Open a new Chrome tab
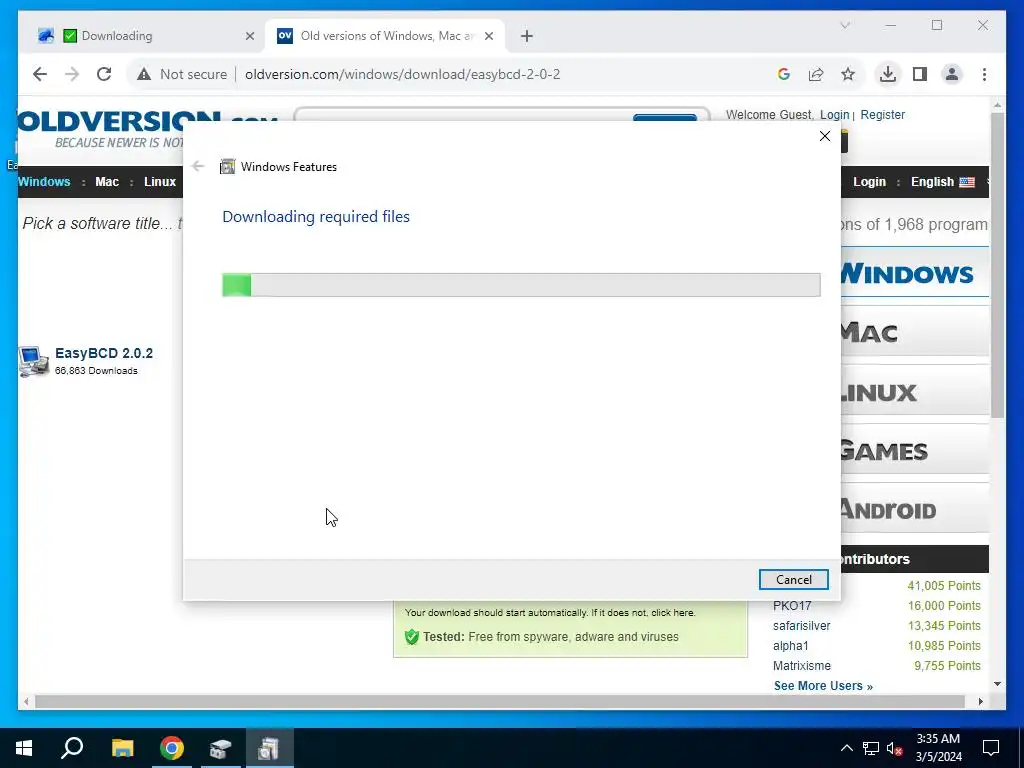The image size is (1024, 768). pyautogui.click(x=527, y=37)
